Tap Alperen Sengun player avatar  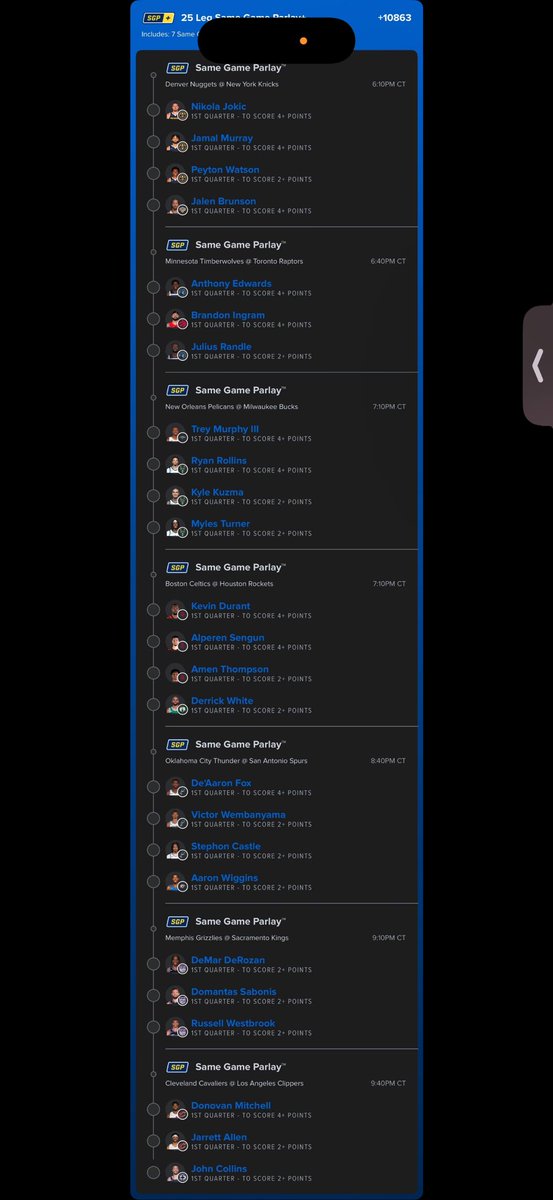click(x=176, y=642)
